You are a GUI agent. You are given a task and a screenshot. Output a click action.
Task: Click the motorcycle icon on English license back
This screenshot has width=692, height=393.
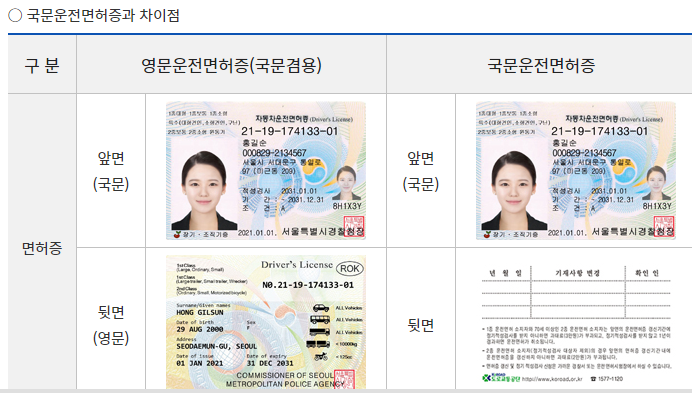321,356
